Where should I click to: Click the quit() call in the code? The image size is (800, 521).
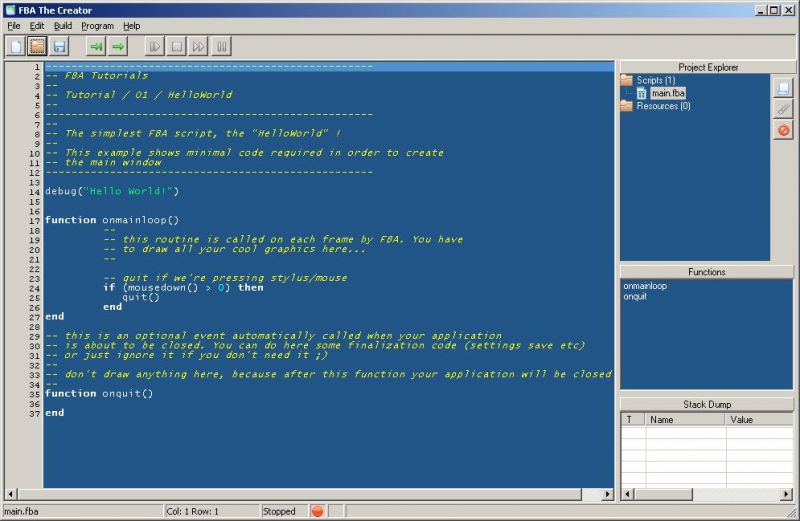[x=141, y=297]
